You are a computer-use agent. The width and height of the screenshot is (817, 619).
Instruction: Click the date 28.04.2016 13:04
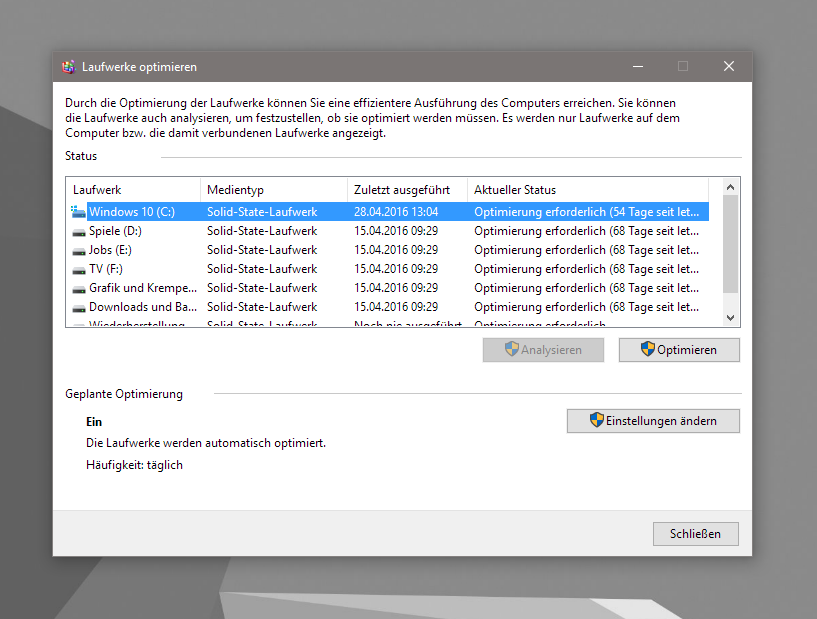click(x=396, y=212)
